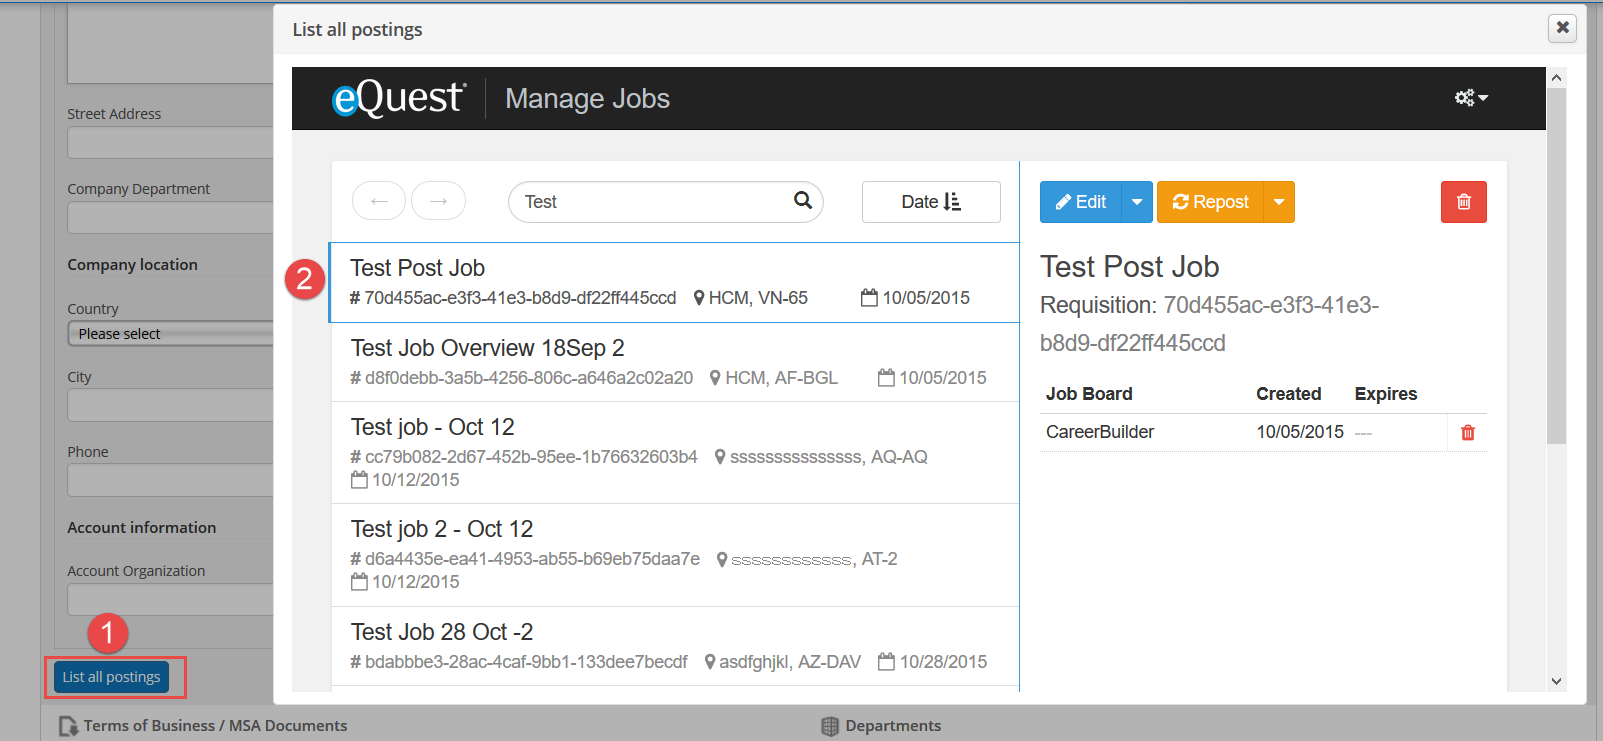Select the Test job 2 - Oct 12 entry
Screen dimensions: 1603x741
[675, 555]
